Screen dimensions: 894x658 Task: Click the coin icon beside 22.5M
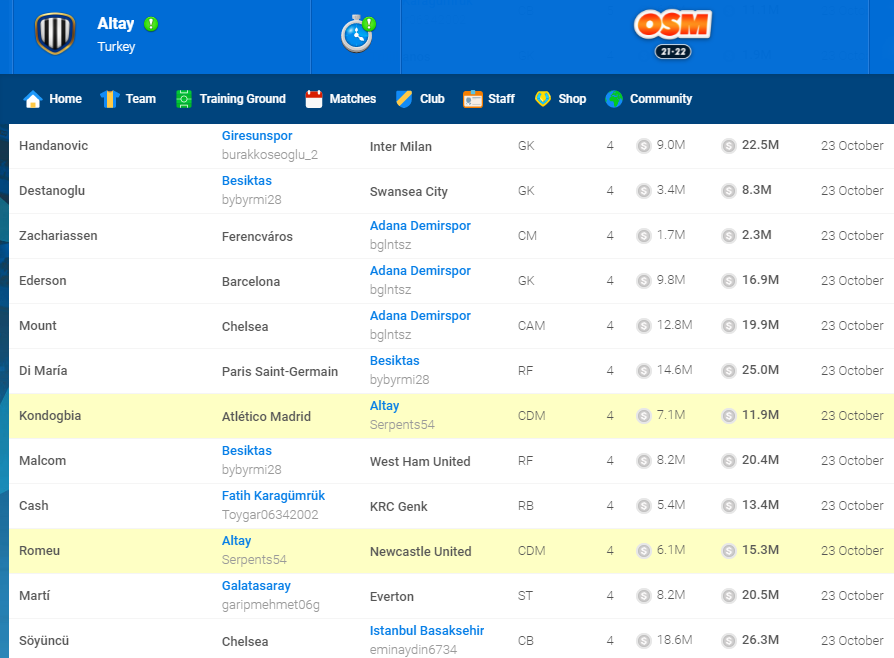[729, 146]
